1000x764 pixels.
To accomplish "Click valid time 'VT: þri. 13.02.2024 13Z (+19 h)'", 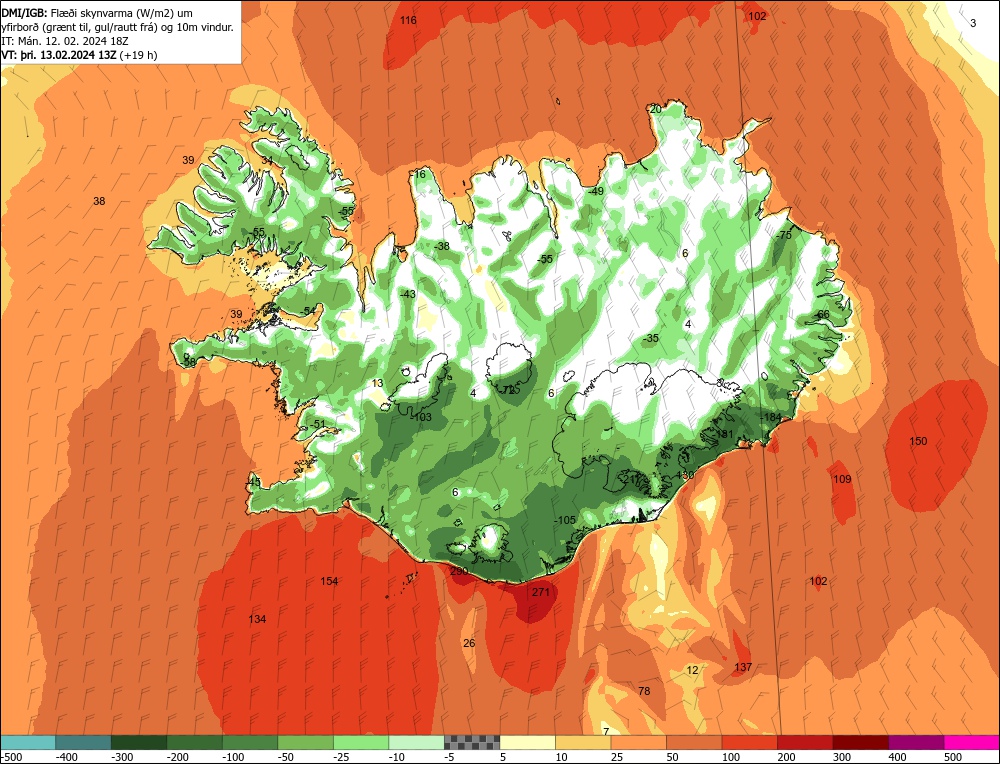I will click(79, 55).
